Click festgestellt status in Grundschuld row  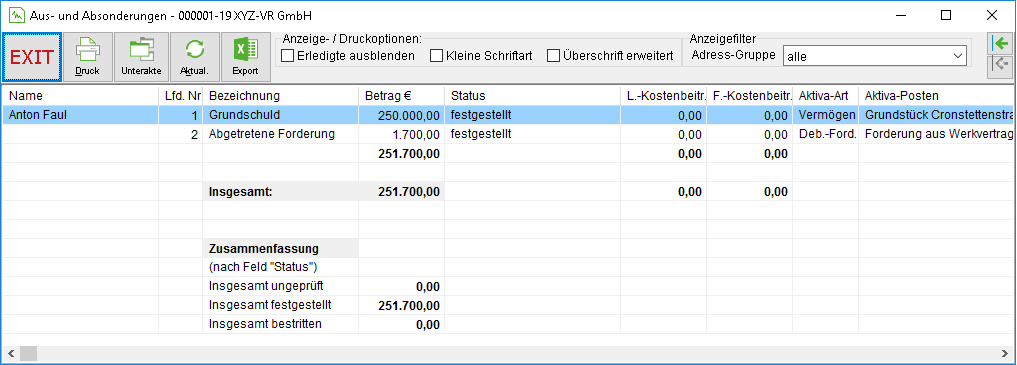point(533,115)
